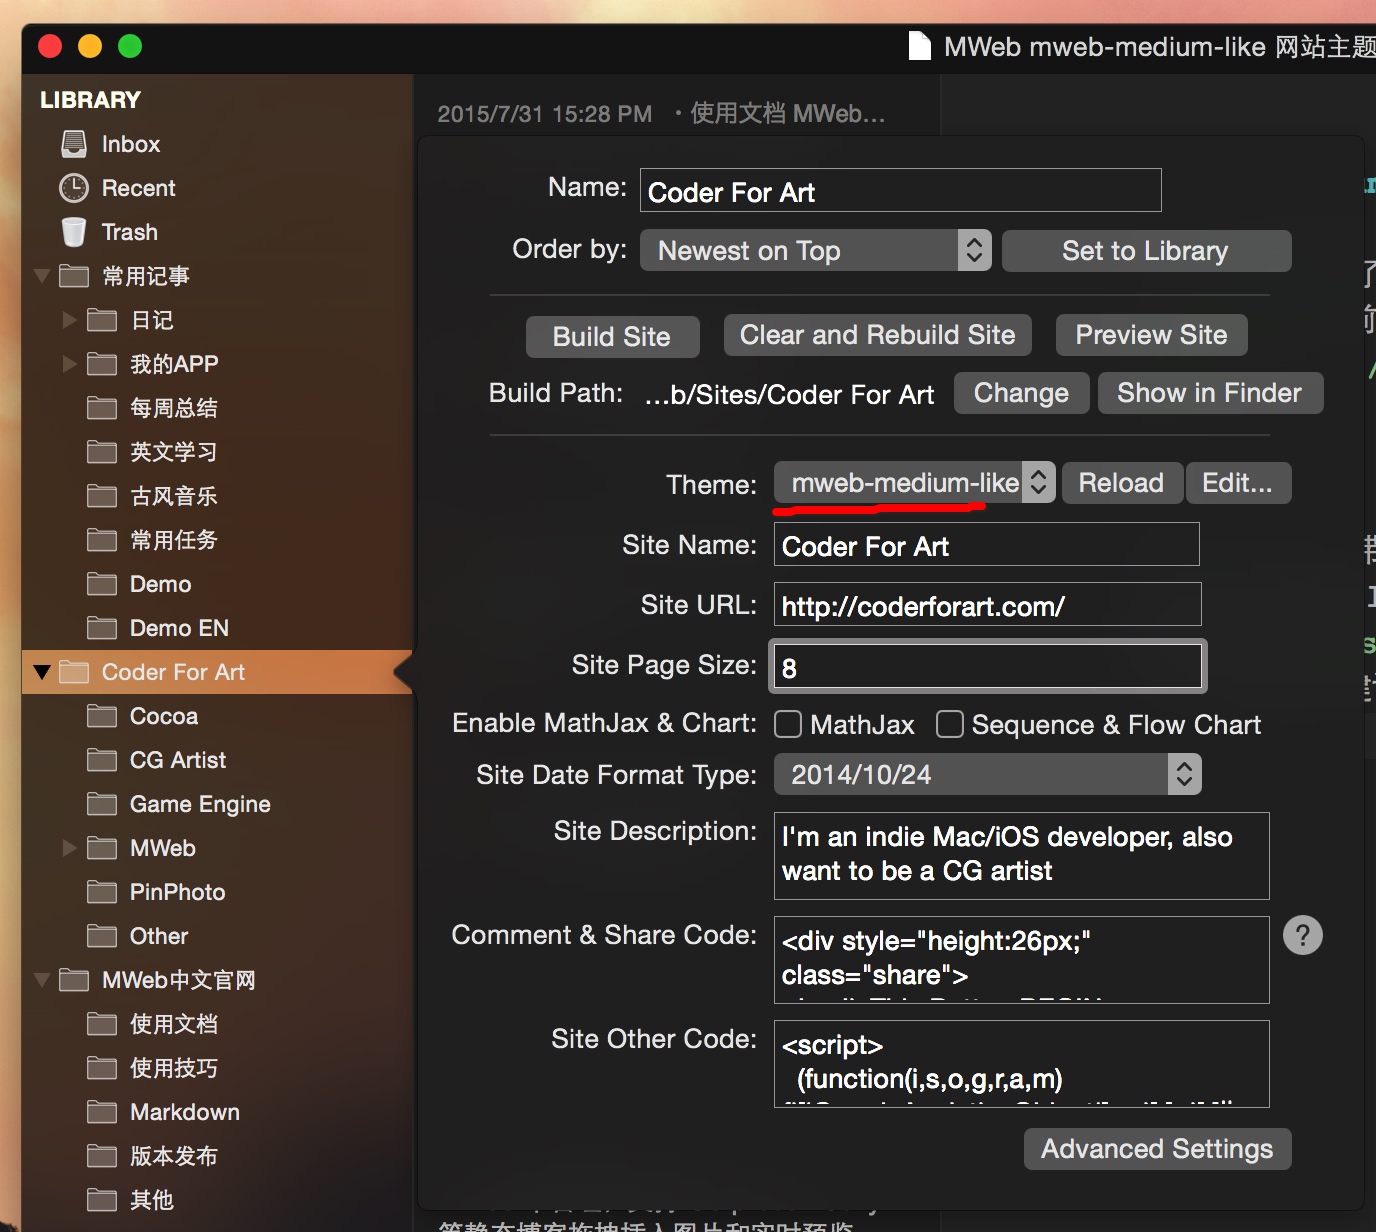Image resolution: width=1376 pixels, height=1232 pixels.
Task: Expand the 日记 disclosure triangle
Action: [70, 320]
